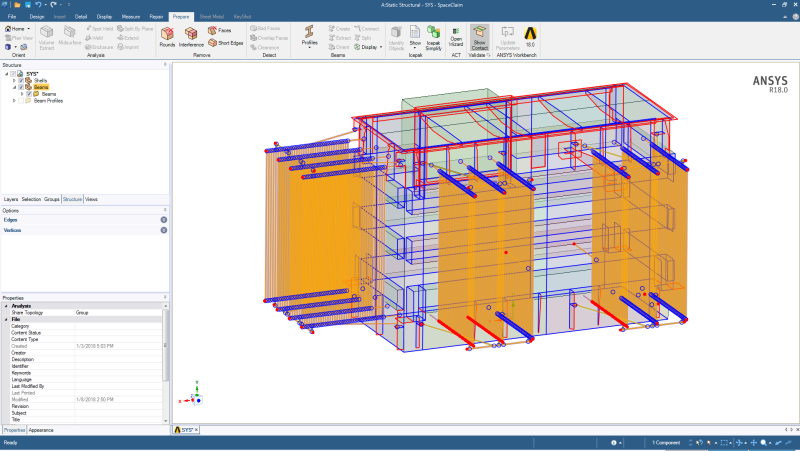This screenshot has height=451, width=800.
Task: Switch to the Appearance tab
Action: click(x=41, y=430)
